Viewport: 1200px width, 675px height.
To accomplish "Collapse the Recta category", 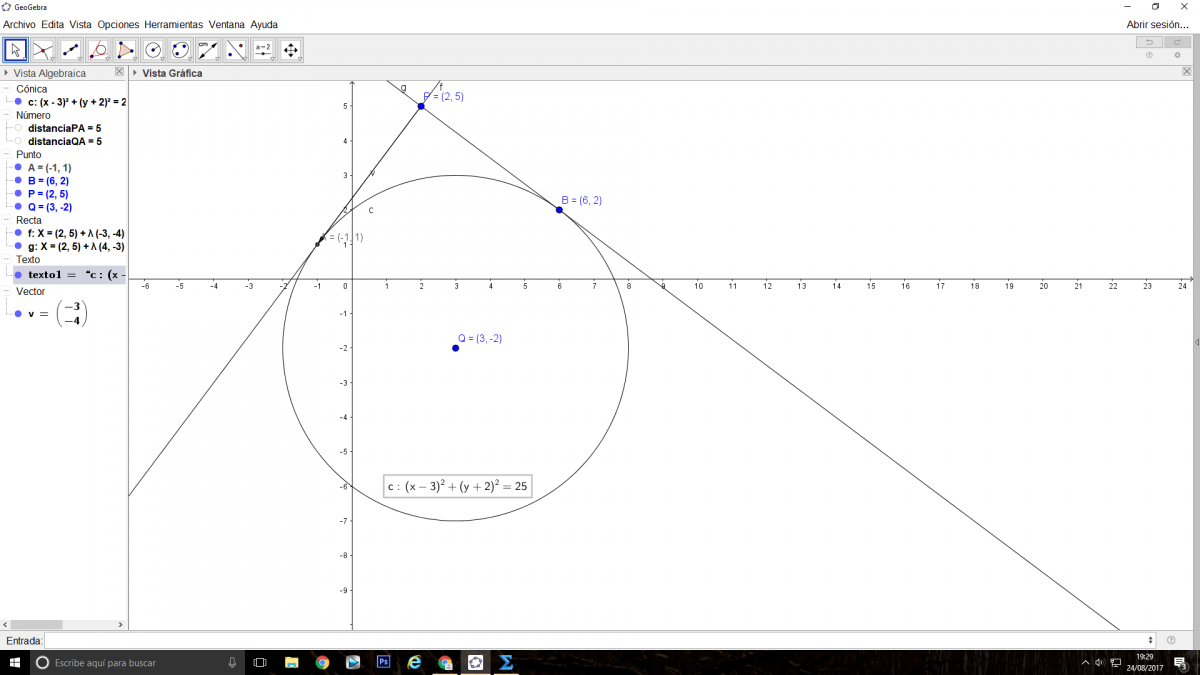I will 8,220.
